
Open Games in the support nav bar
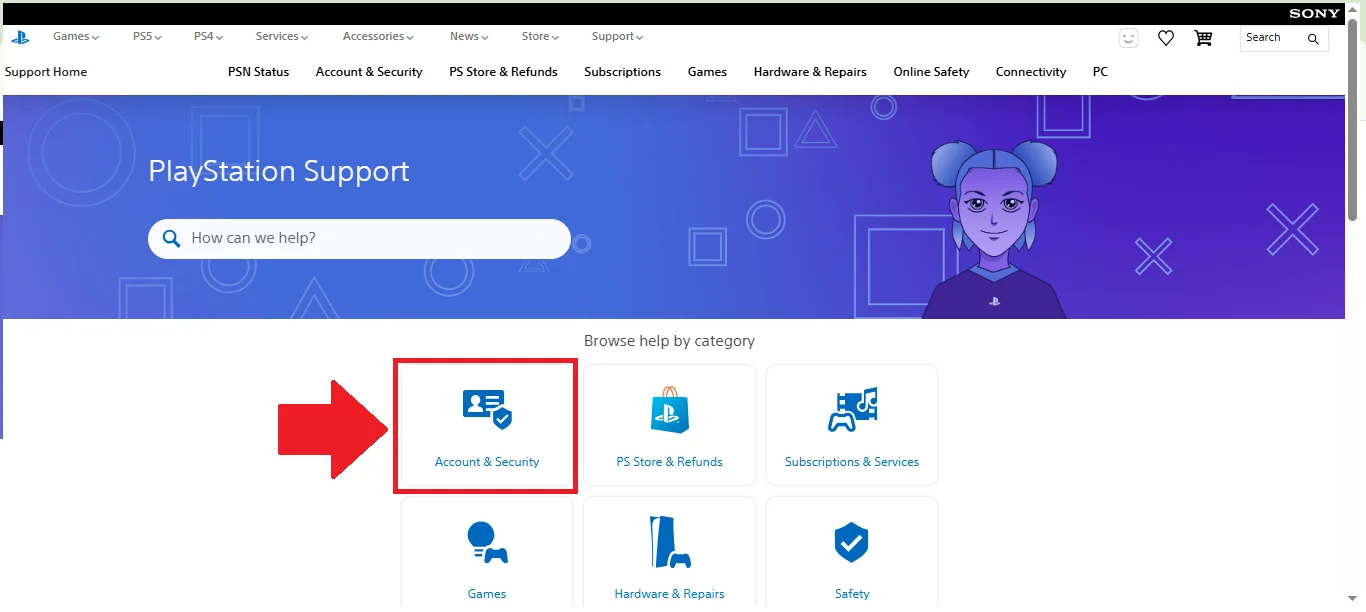[x=707, y=72]
